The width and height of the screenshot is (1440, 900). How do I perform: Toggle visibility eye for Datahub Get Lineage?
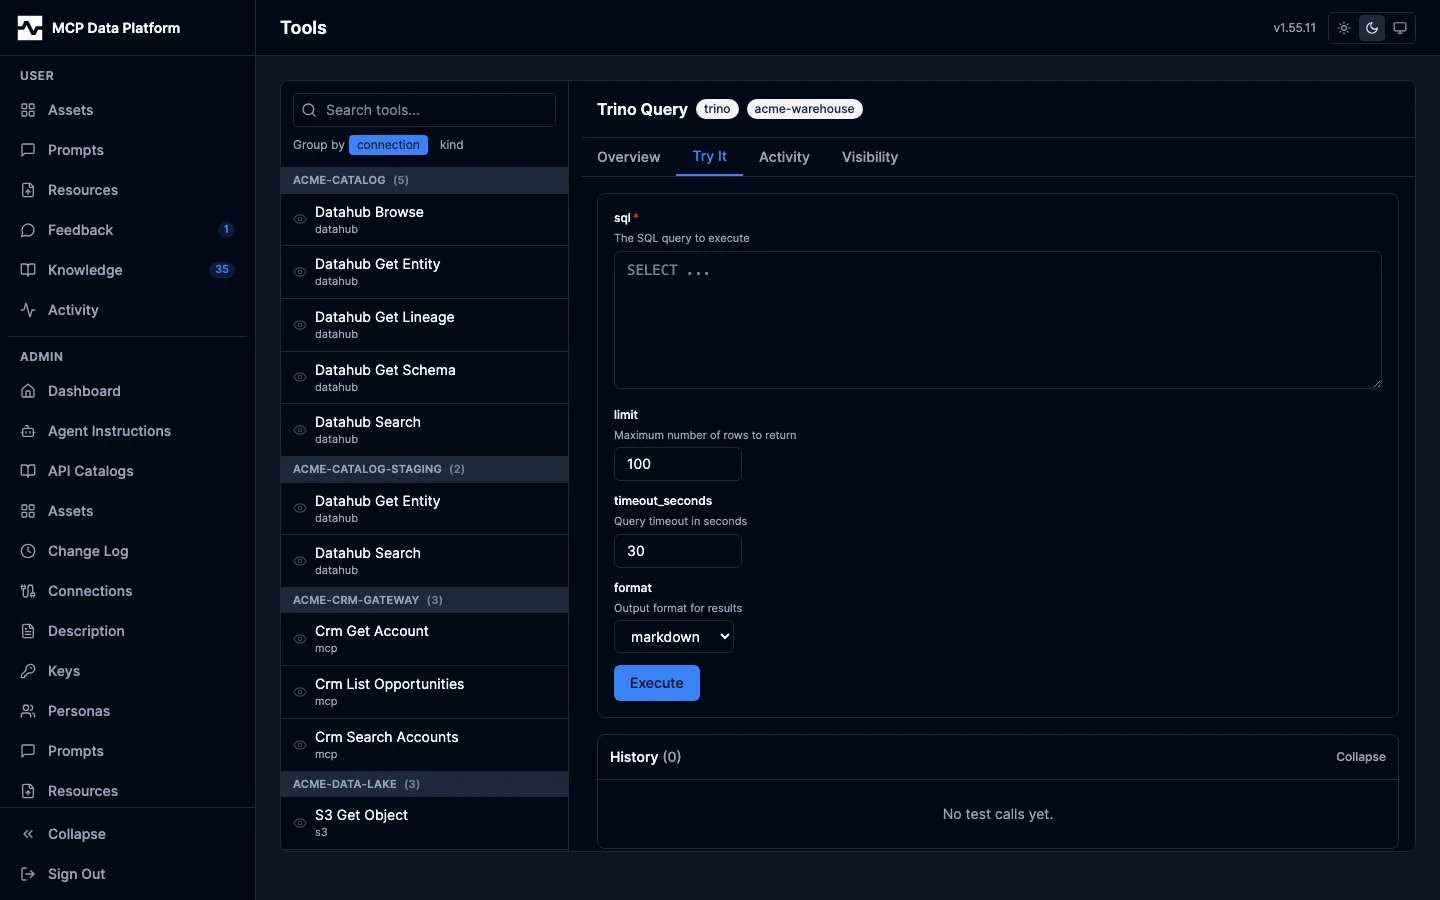pyautogui.click(x=300, y=325)
